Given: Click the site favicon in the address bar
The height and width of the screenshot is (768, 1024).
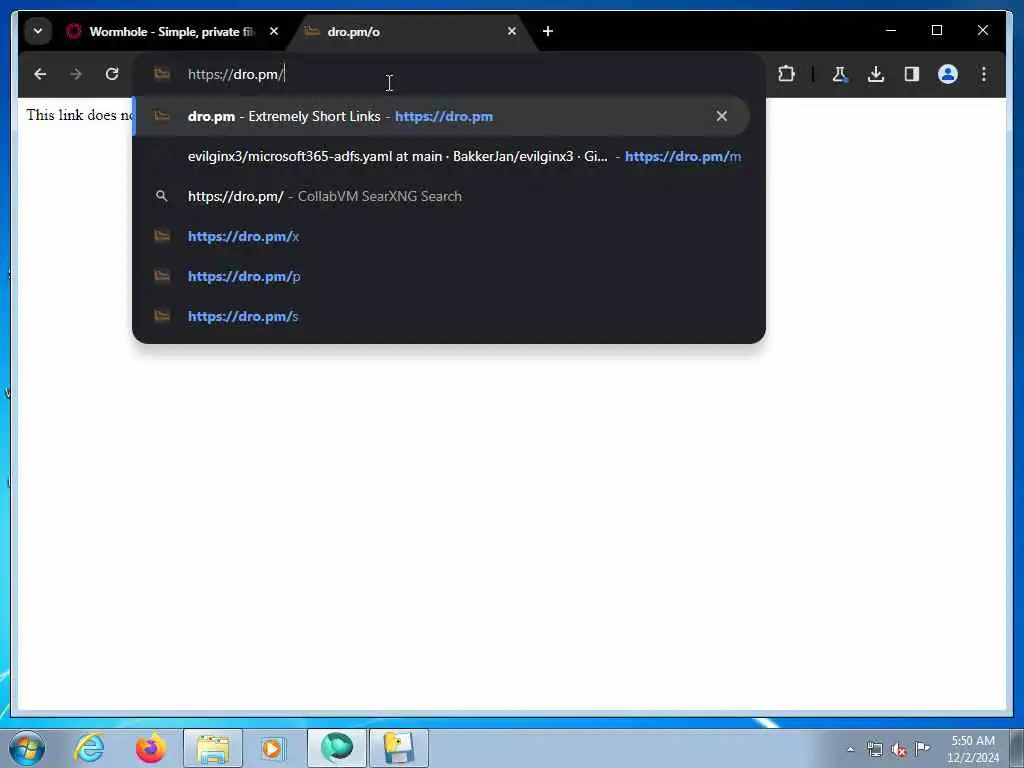Looking at the screenshot, I should [161, 74].
